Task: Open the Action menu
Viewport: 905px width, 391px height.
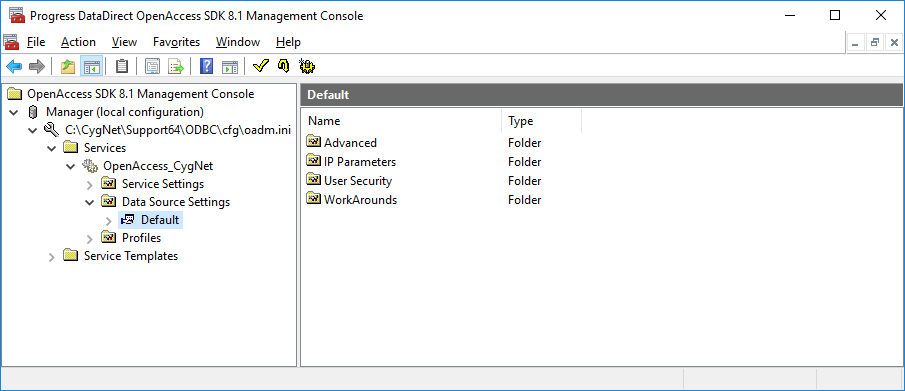Action: [x=78, y=42]
